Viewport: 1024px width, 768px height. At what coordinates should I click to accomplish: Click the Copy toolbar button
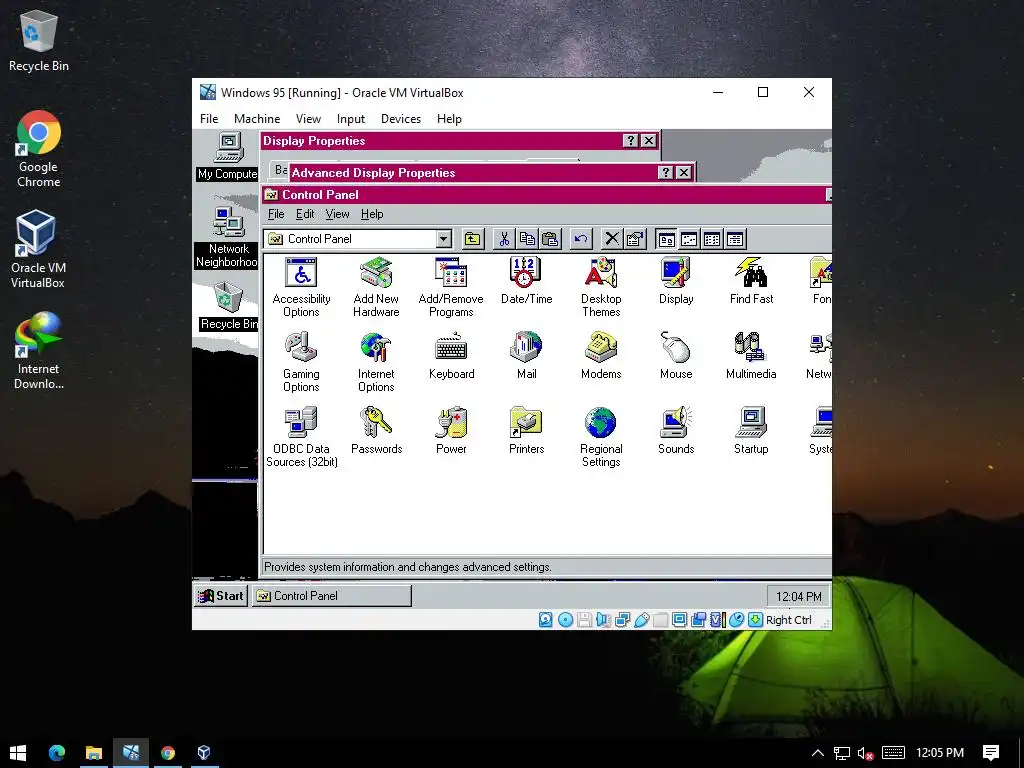click(x=527, y=239)
